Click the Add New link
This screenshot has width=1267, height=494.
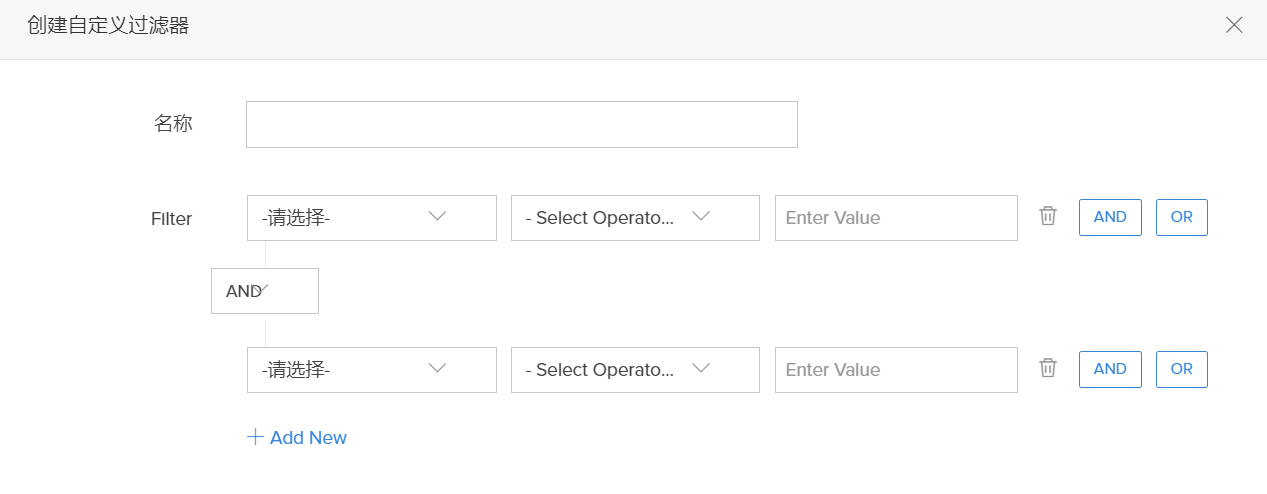coord(308,438)
